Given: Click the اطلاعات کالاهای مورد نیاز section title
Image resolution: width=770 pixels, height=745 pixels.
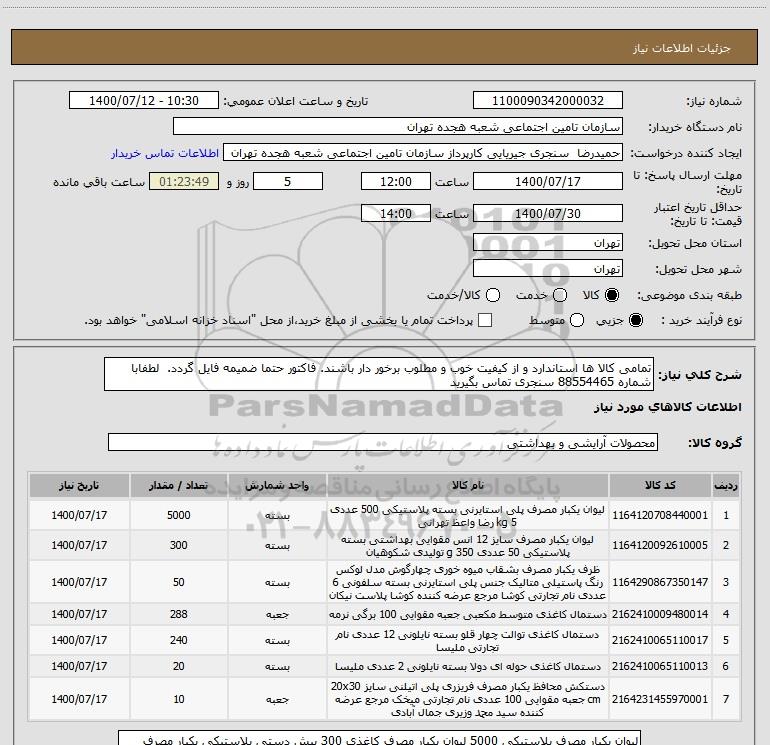Looking at the screenshot, I should coord(667,407).
